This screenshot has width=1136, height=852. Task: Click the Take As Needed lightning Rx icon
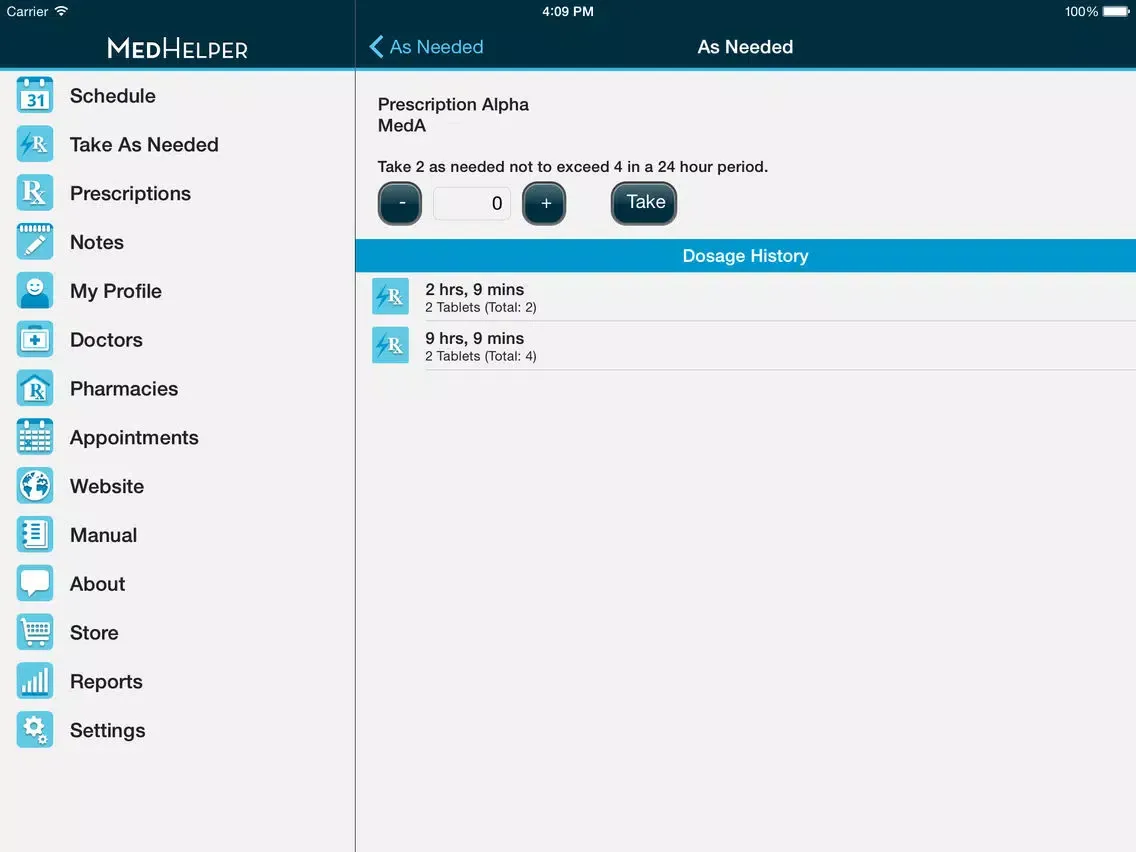[x=35, y=144]
